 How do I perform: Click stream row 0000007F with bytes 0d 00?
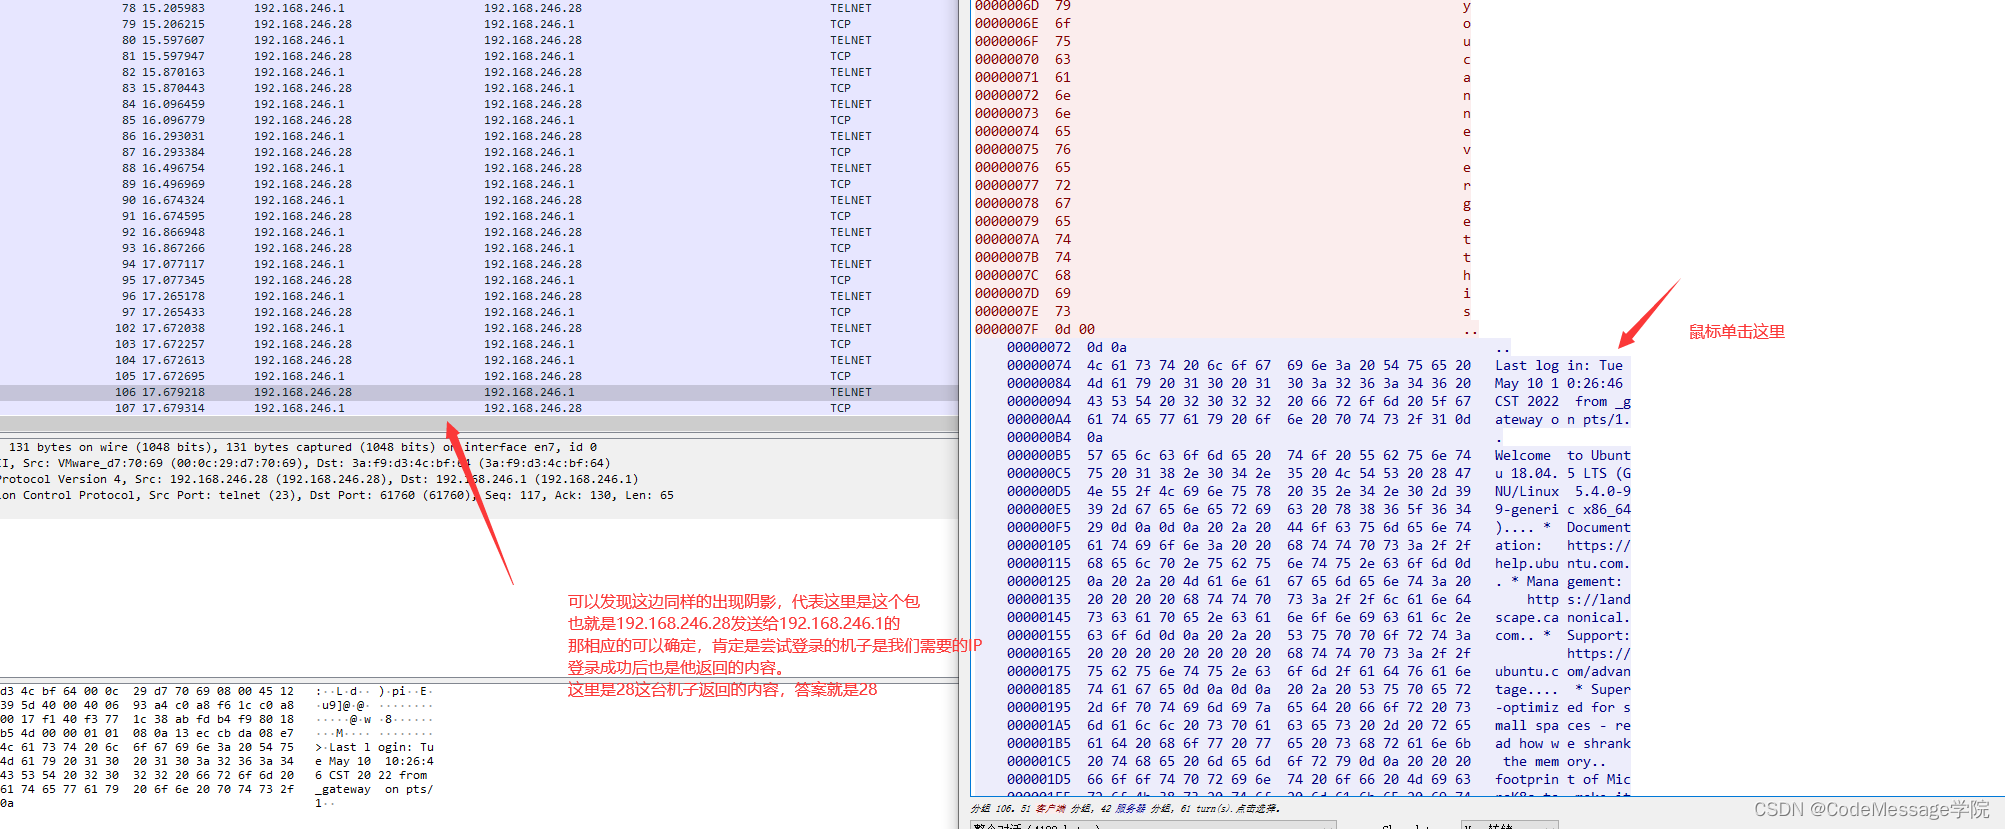(x=1225, y=329)
